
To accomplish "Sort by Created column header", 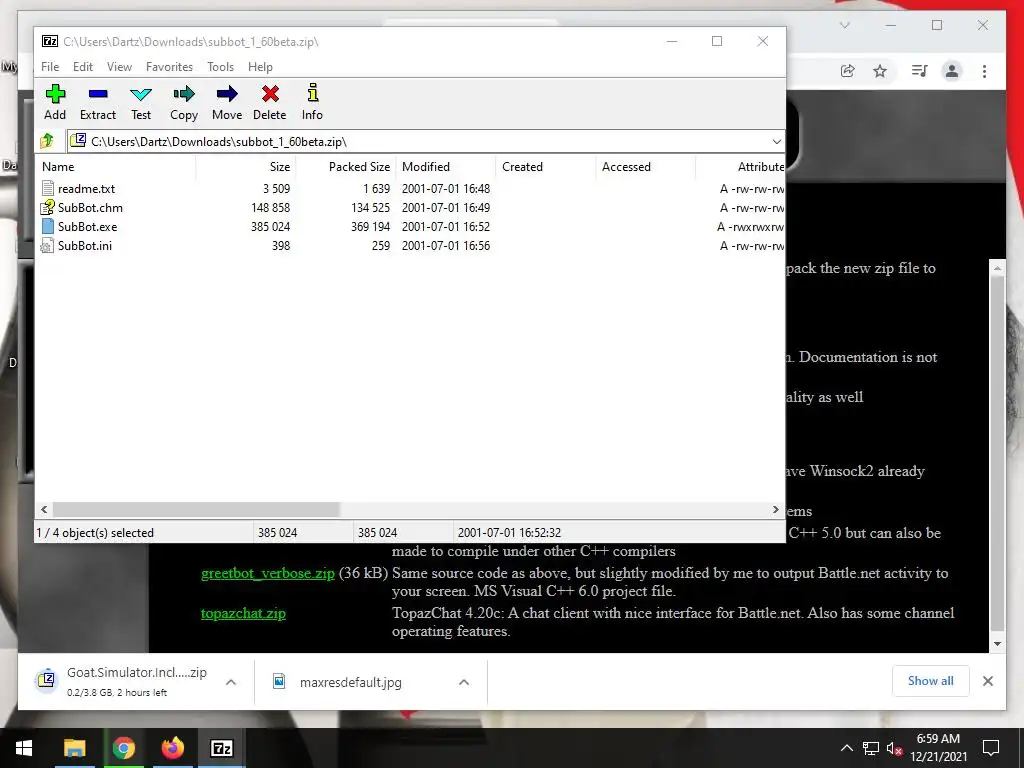I will pyautogui.click(x=545, y=167).
